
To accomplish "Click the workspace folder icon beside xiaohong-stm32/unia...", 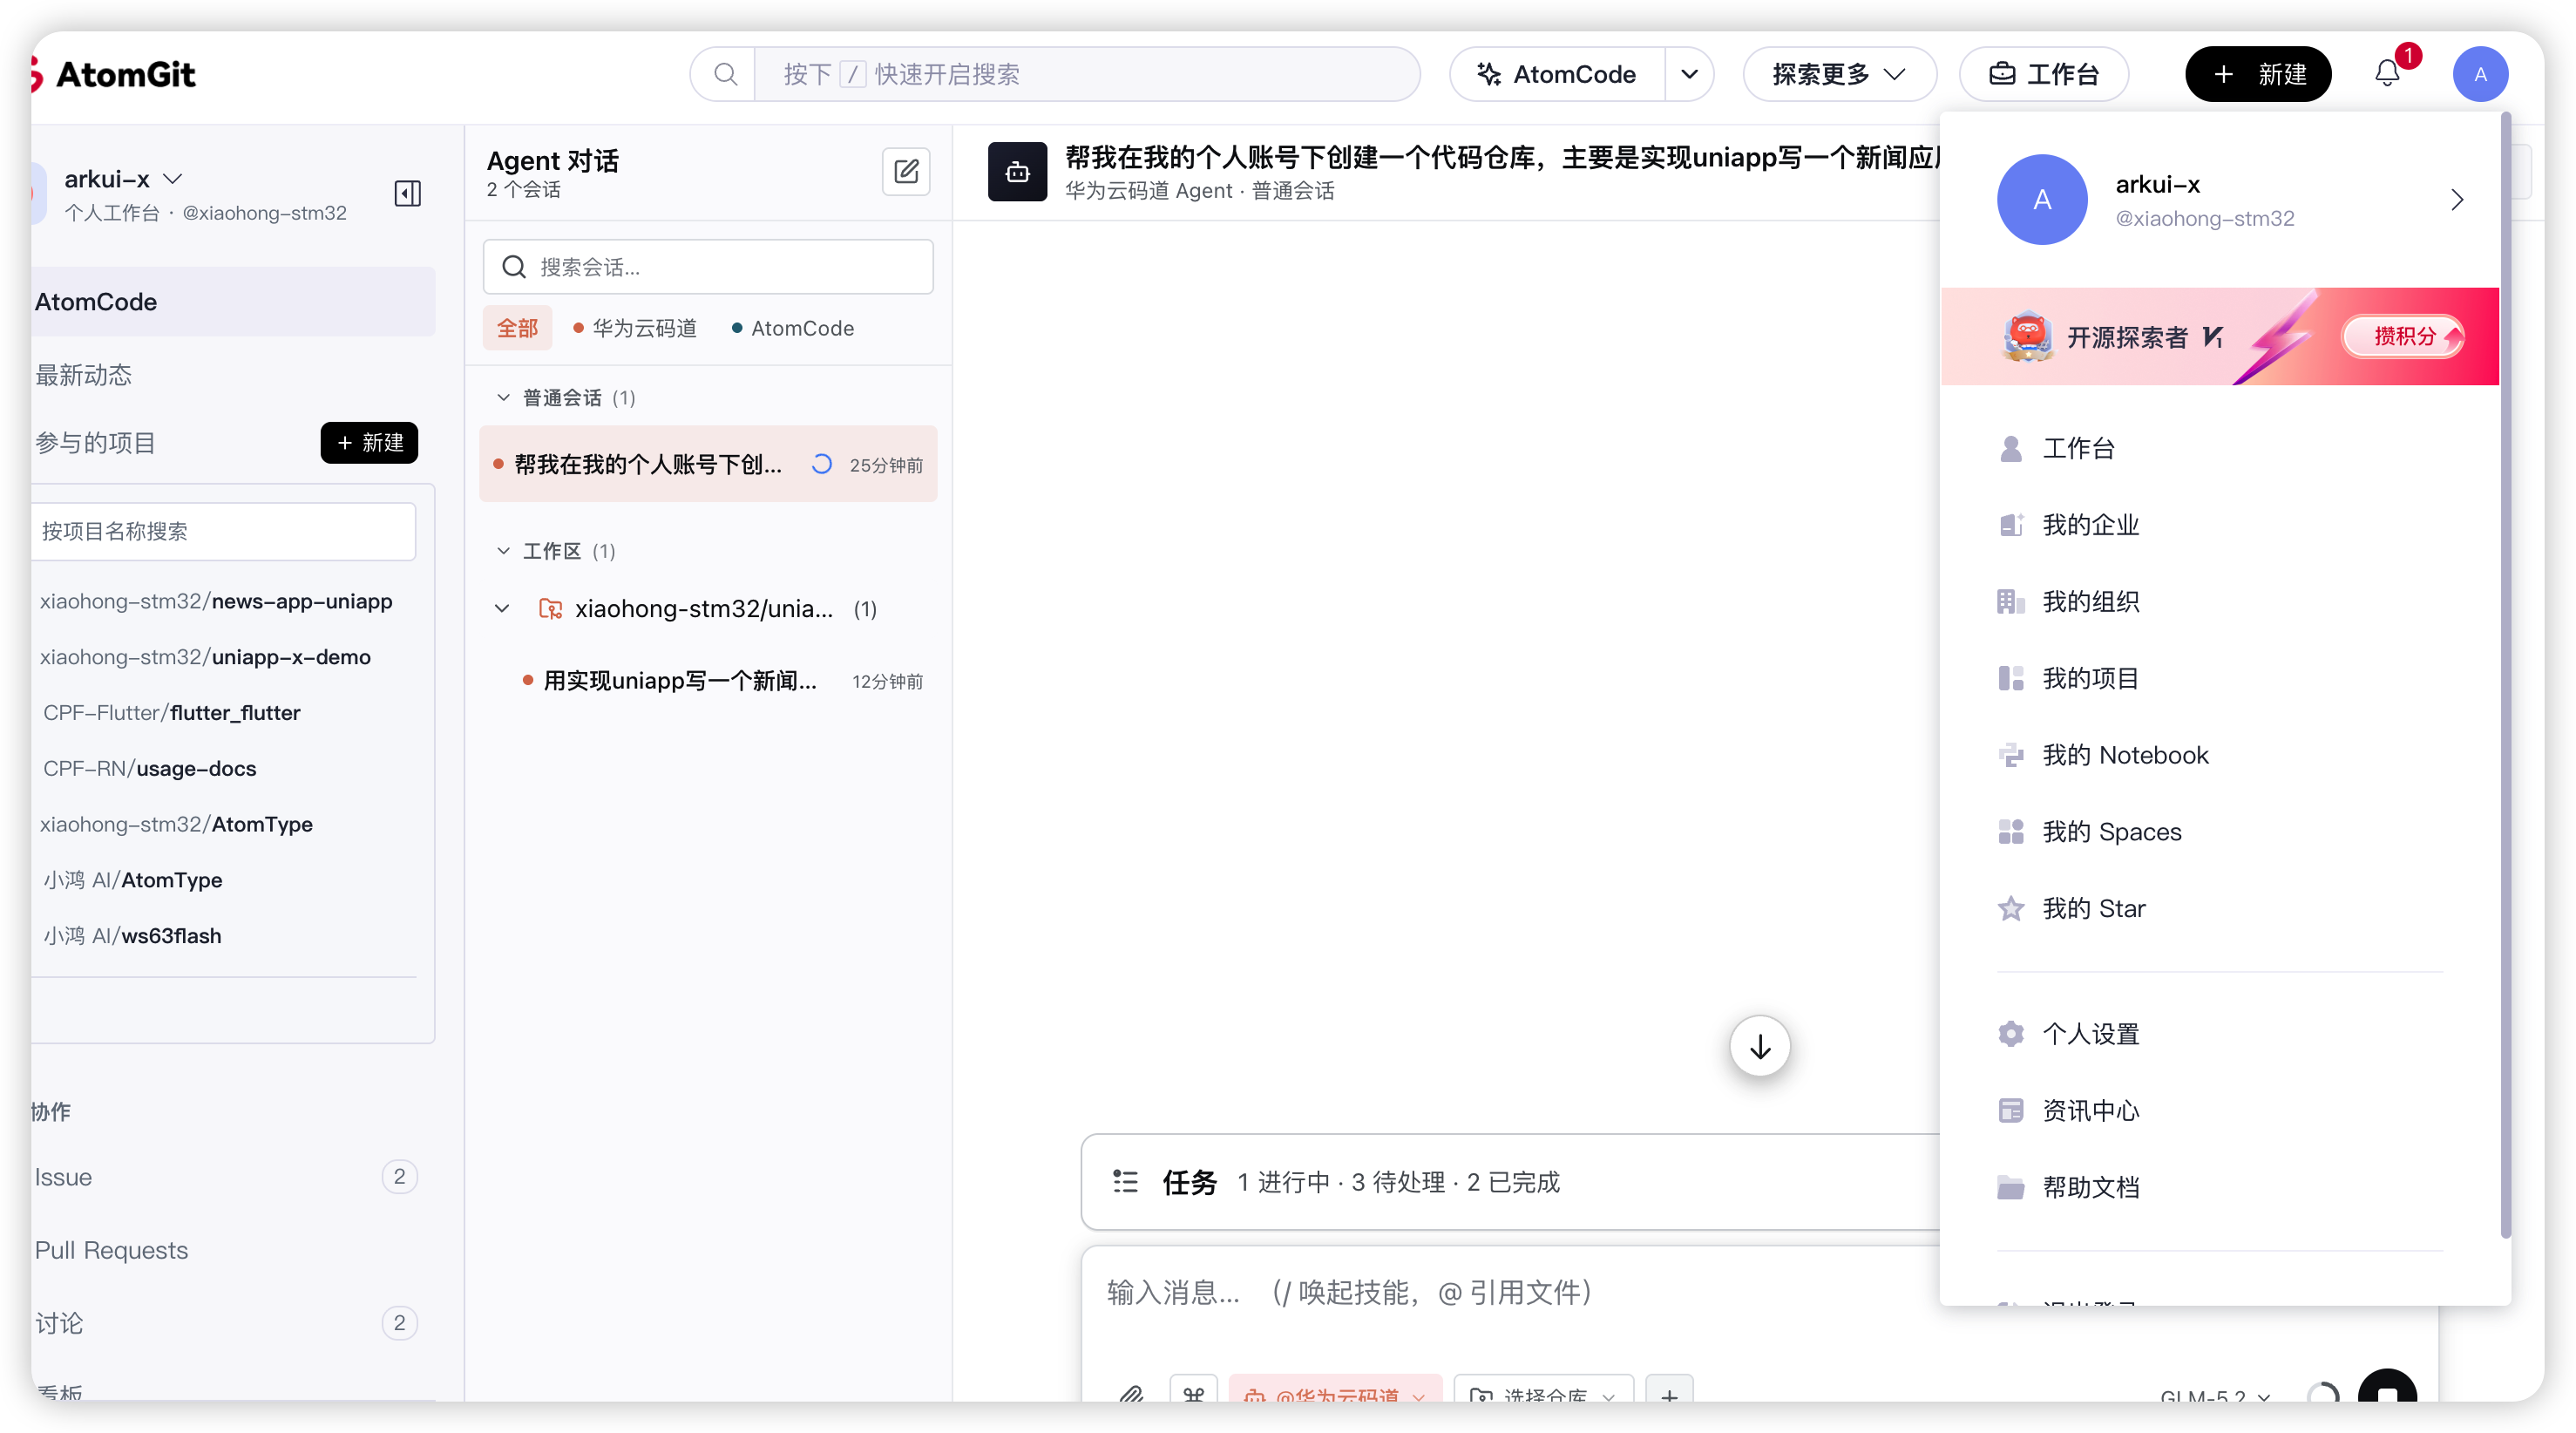I will pyautogui.click(x=550, y=608).
